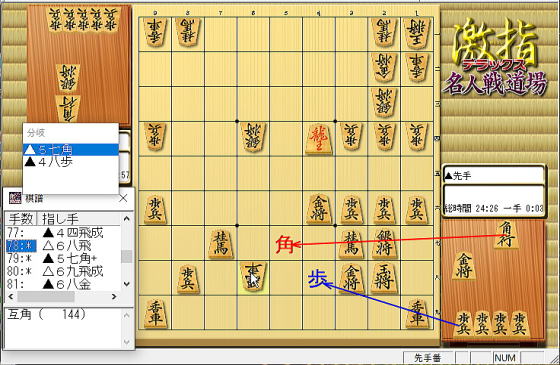Select gote's silver piece in top-left hand tray

coord(68,78)
